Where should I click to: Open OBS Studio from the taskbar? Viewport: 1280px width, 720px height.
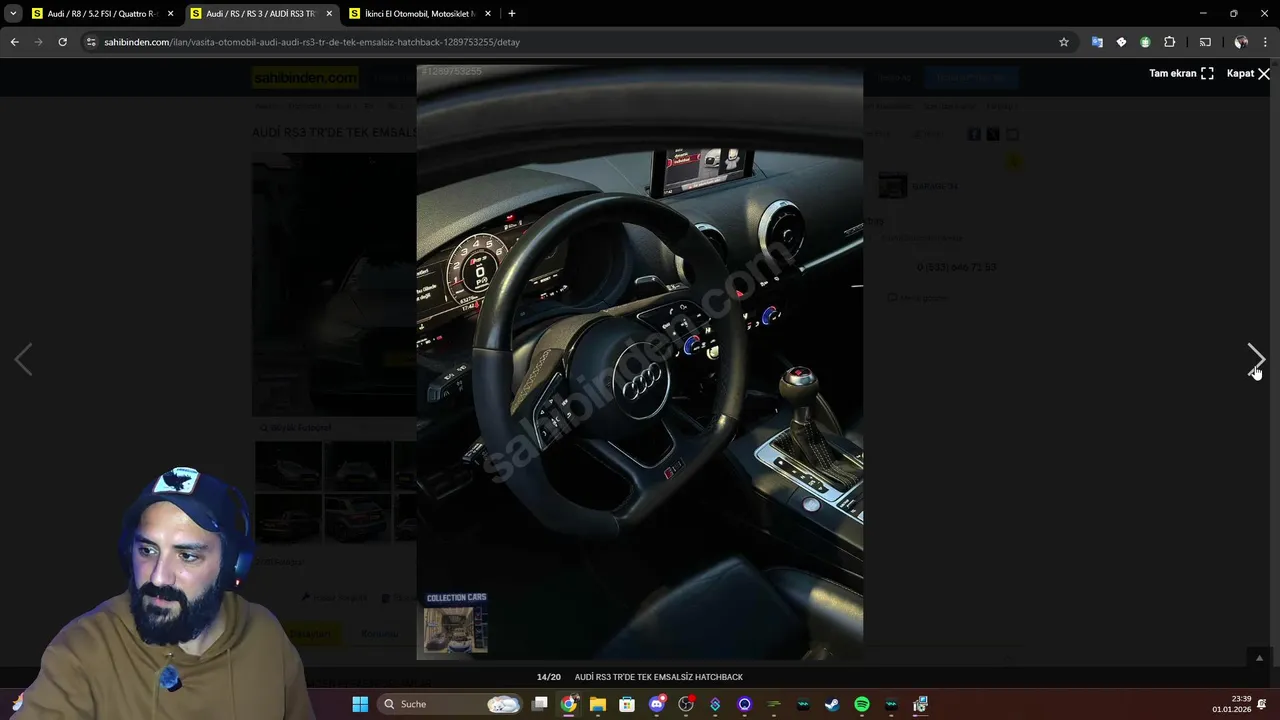pyautogui.click(x=686, y=704)
